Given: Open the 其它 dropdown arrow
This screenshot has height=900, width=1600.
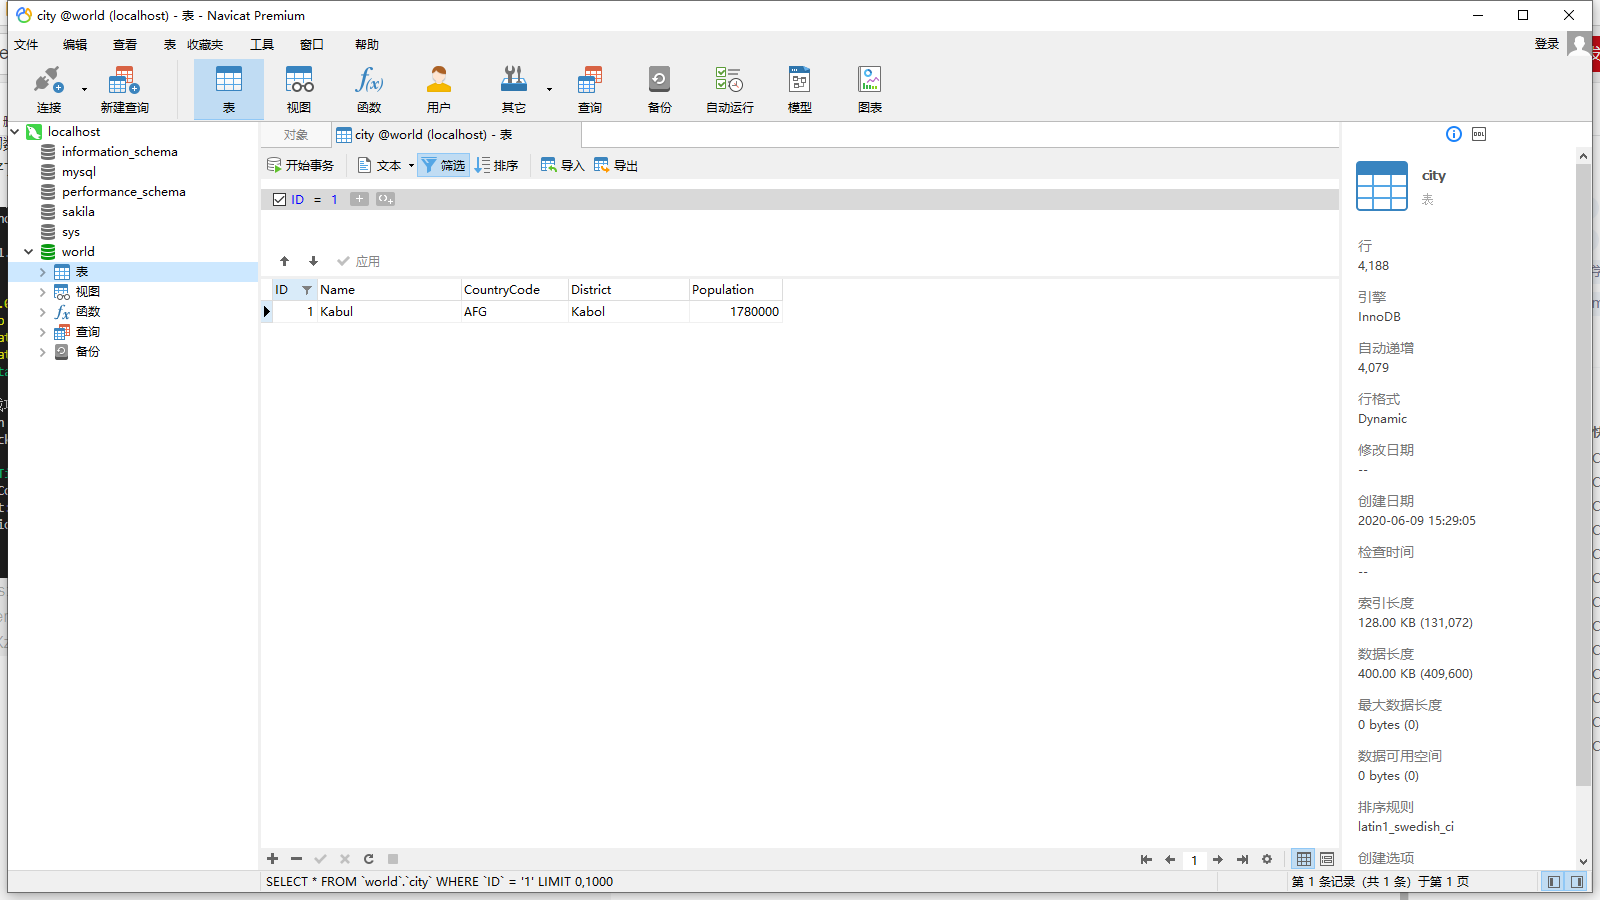Looking at the screenshot, I should pyautogui.click(x=549, y=90).
